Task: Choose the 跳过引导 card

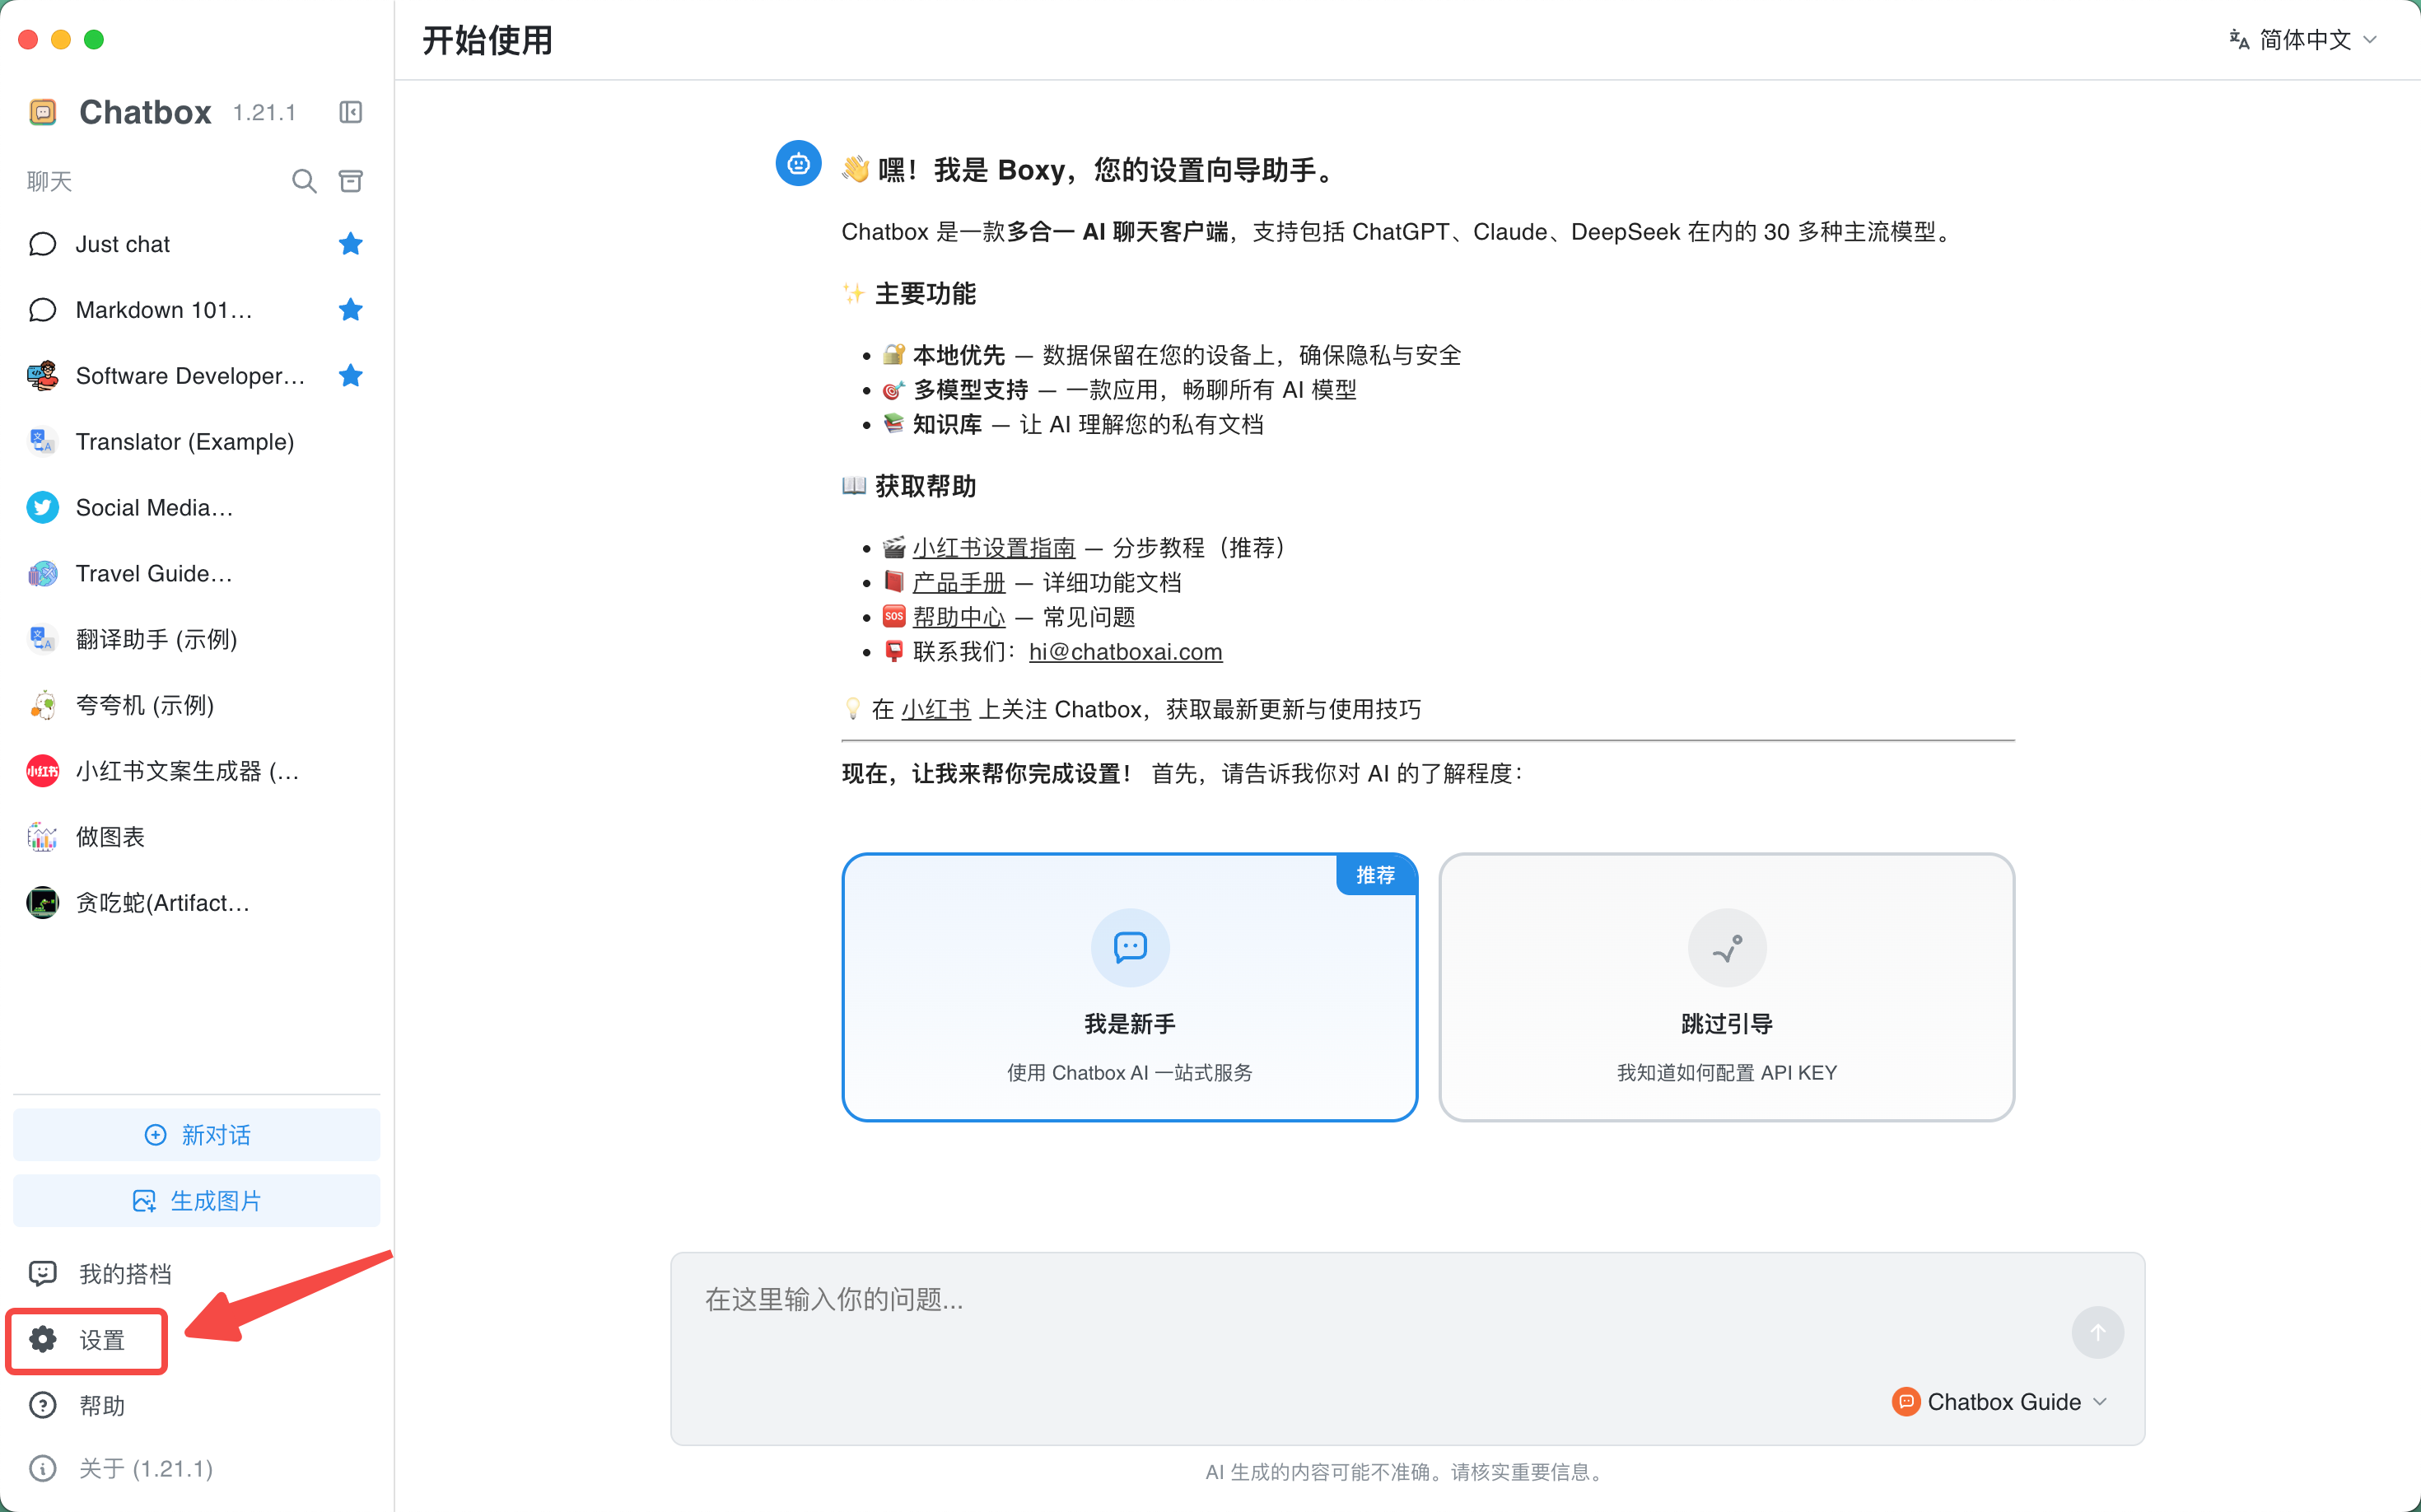Action: click(1726, 988)
